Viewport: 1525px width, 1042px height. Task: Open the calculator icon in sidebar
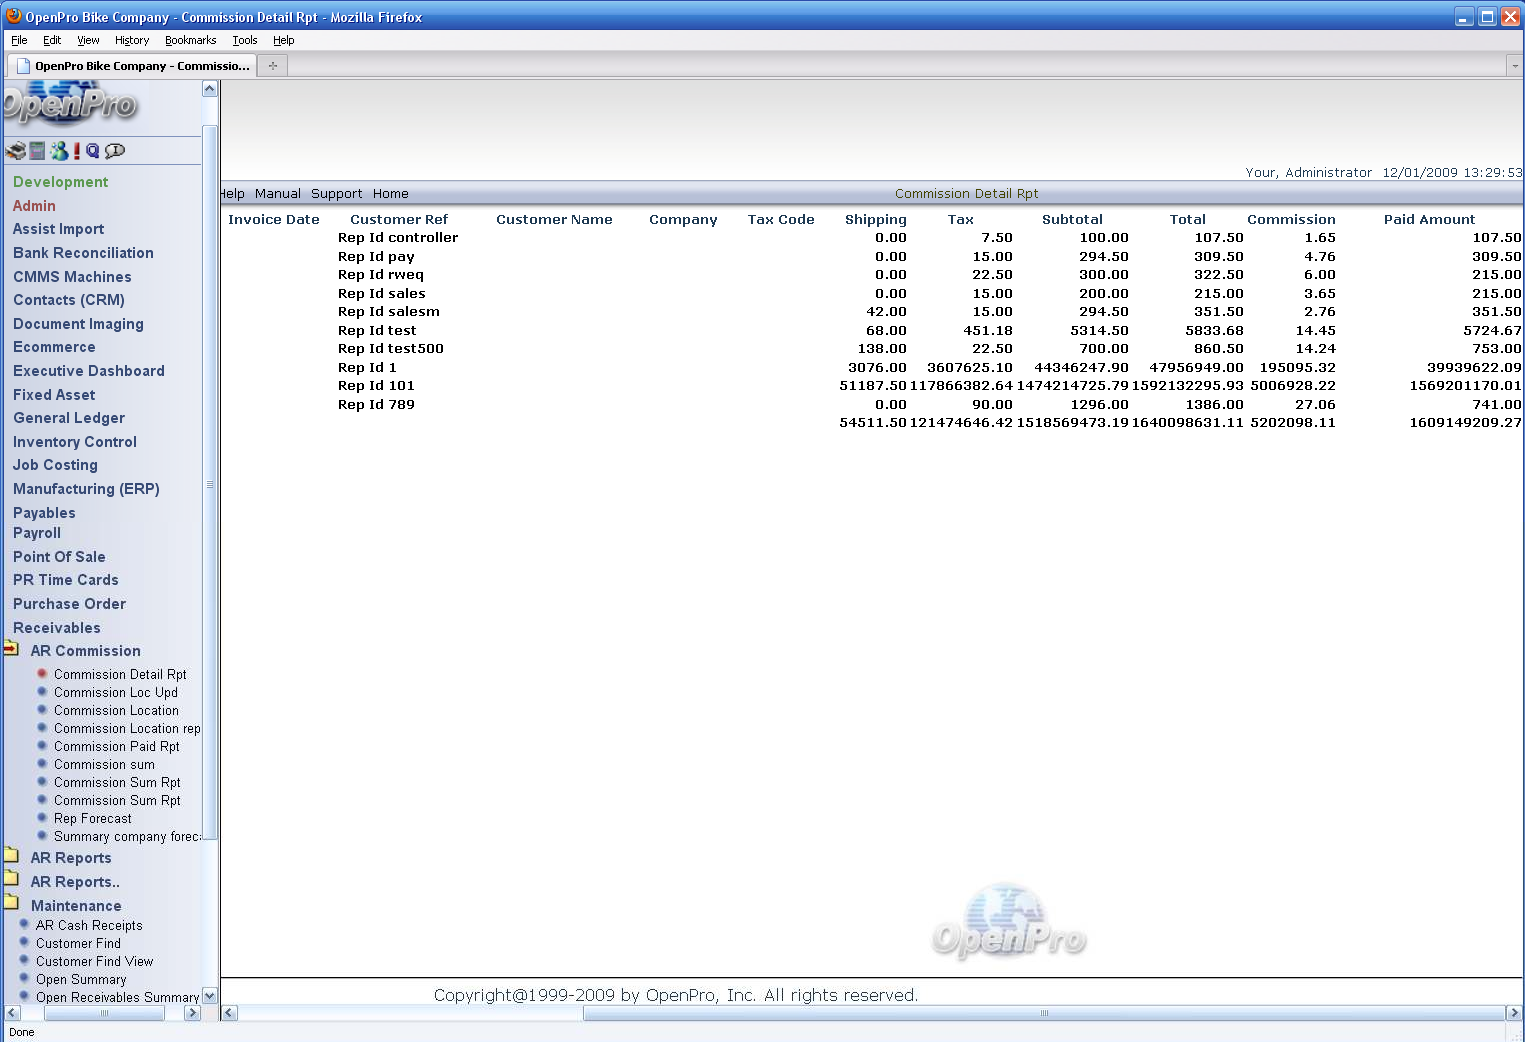[37, 151]
